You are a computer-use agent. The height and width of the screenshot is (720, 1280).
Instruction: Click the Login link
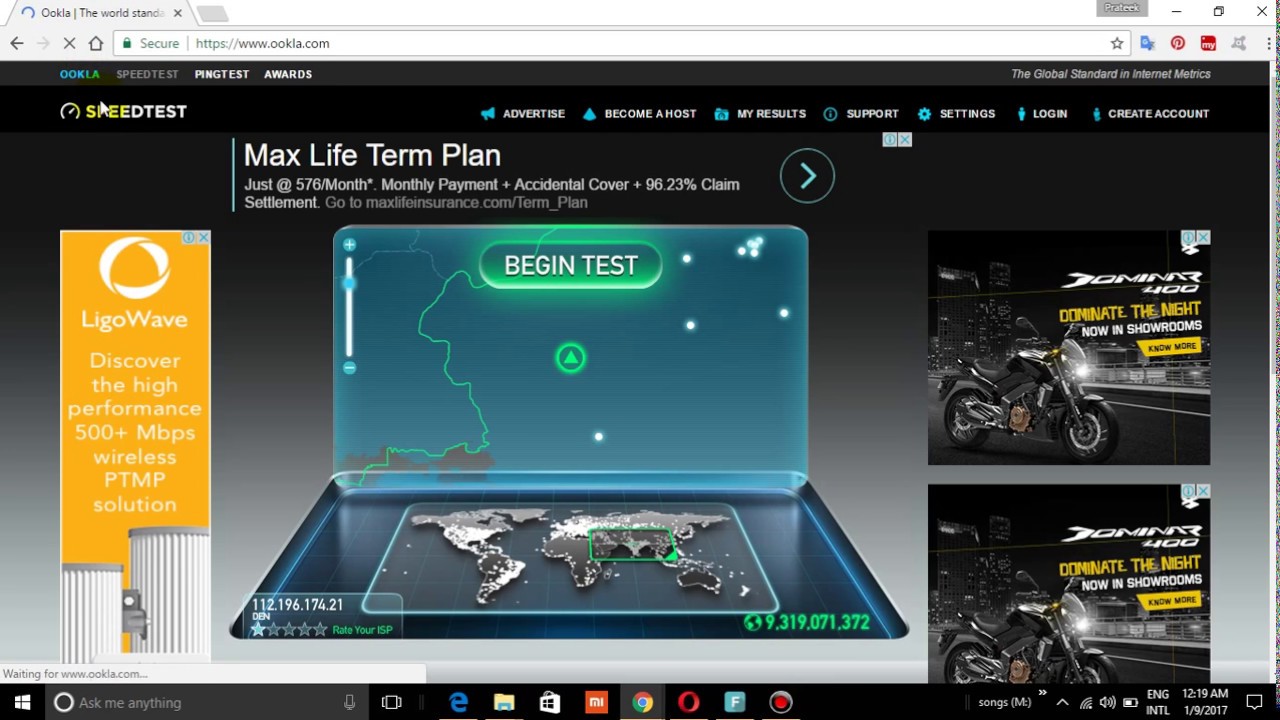[x=1050, y=114]
